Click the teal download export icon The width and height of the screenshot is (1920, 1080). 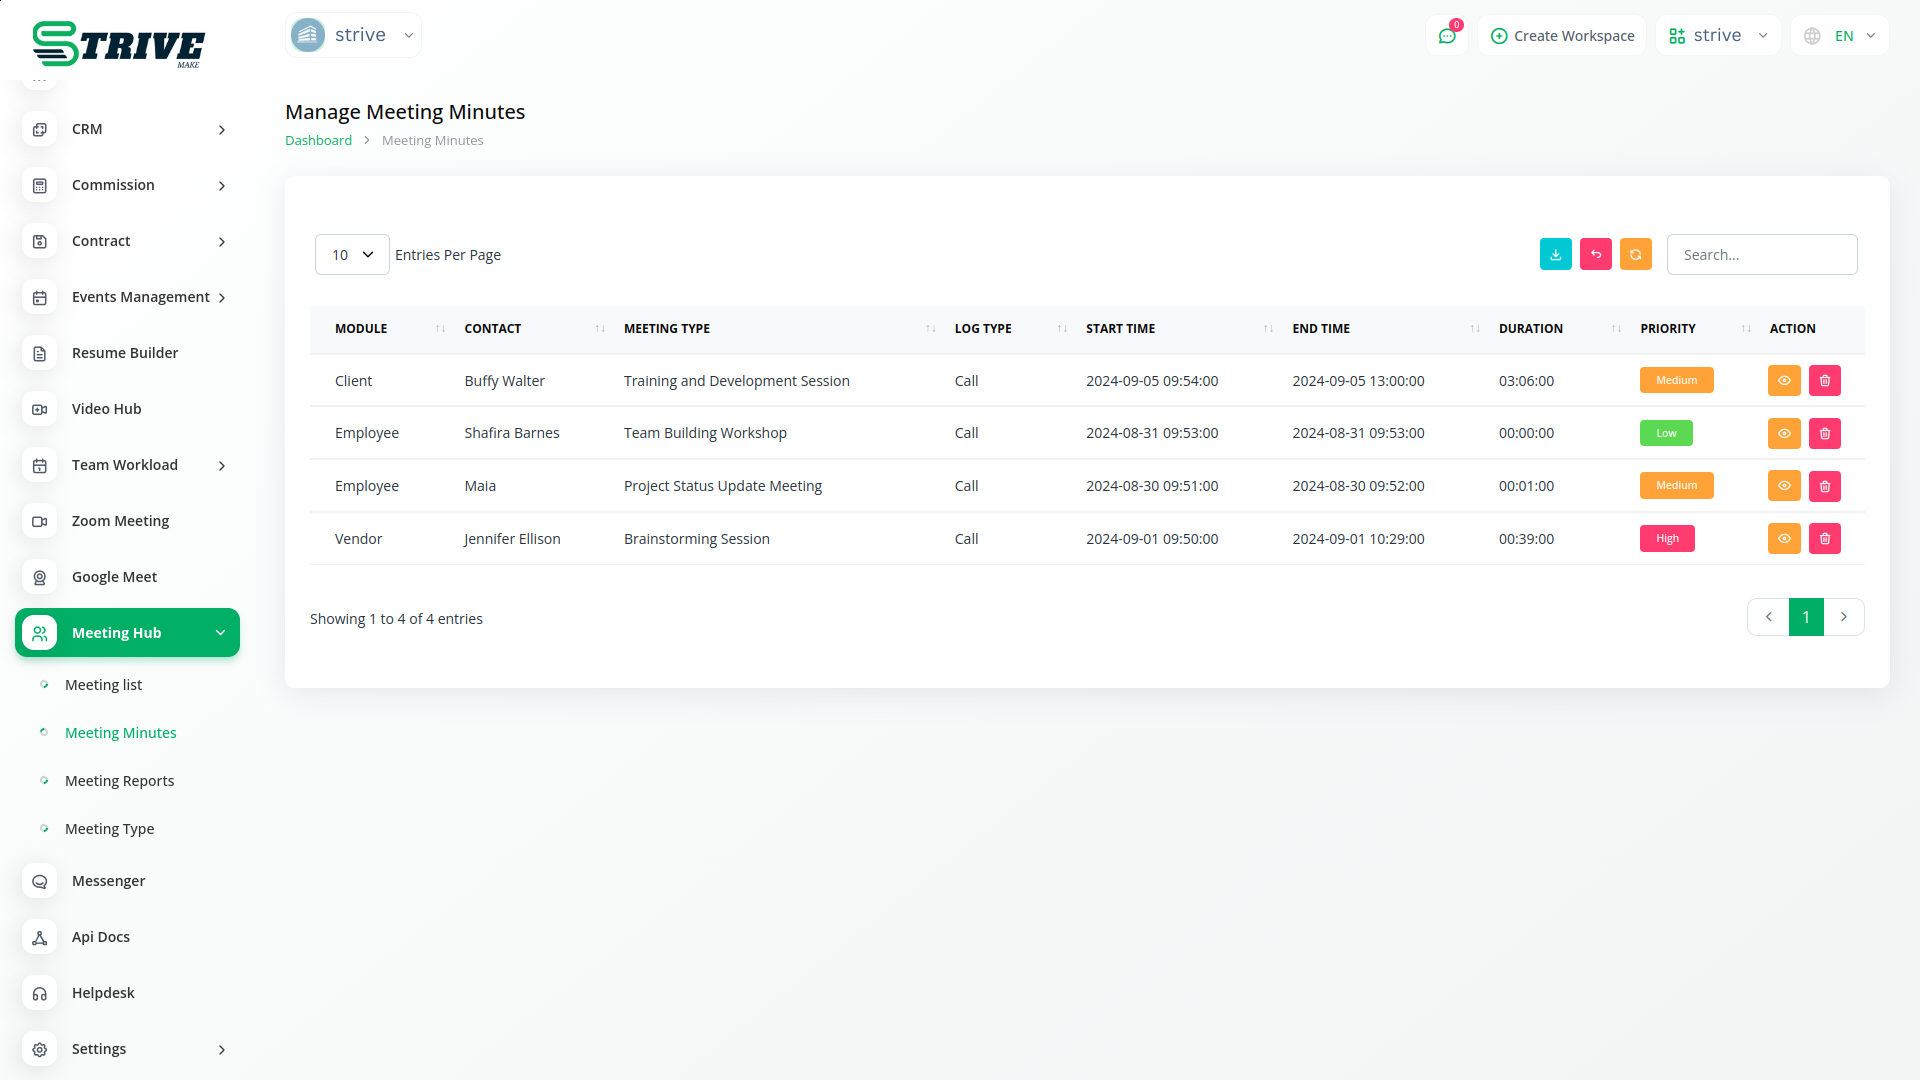1555,254
